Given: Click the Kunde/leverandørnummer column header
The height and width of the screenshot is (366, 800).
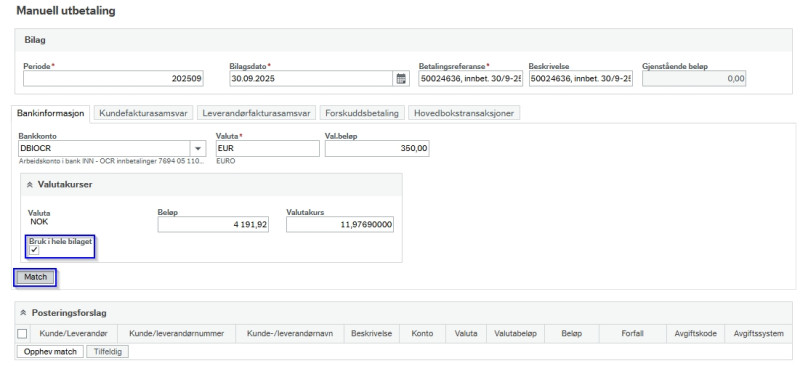Looking at the screenshot, I should (177, 333).
